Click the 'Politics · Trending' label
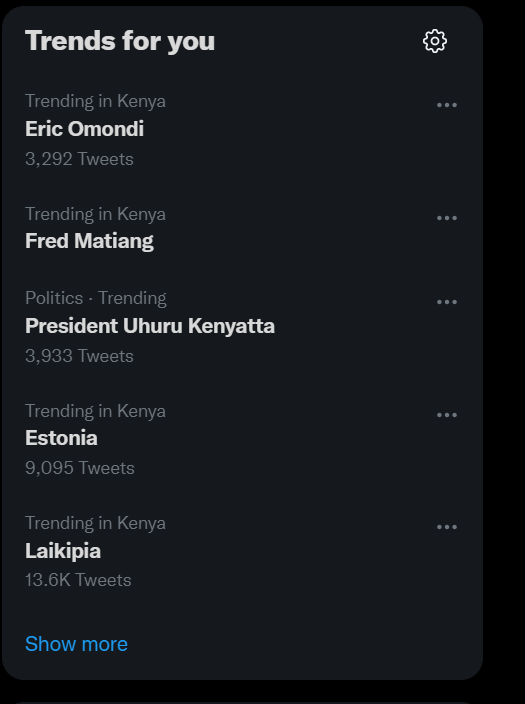The image size is (525, 704). pos(96,298)
